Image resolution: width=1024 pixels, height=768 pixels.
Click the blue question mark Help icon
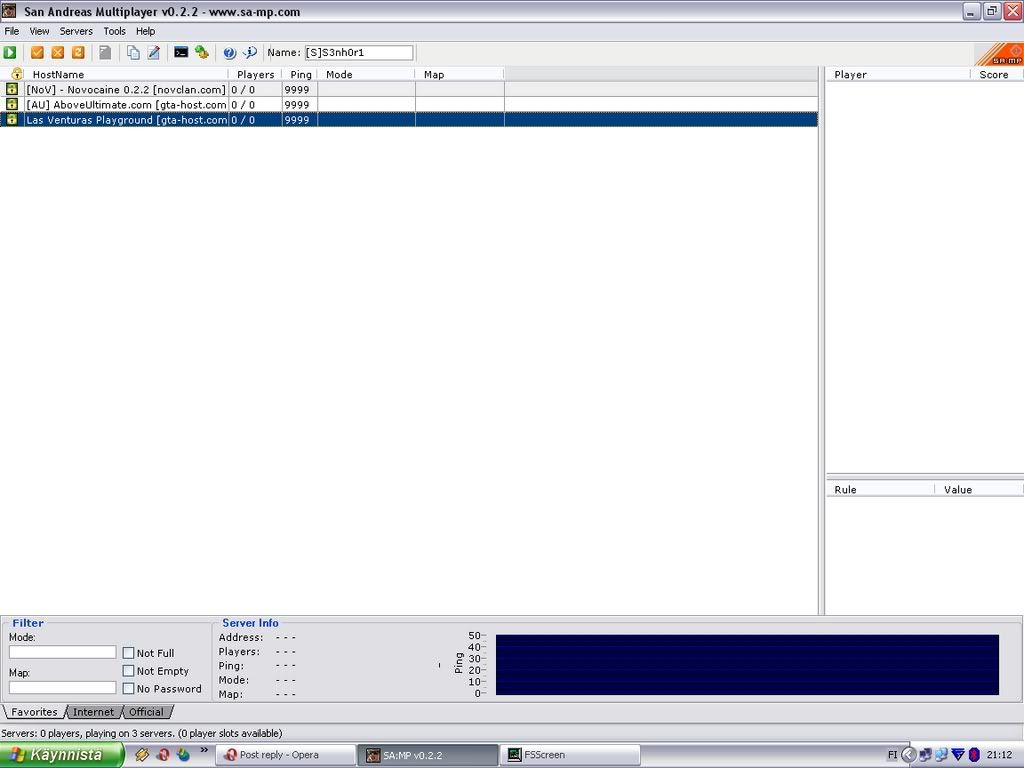coord(229,53)
